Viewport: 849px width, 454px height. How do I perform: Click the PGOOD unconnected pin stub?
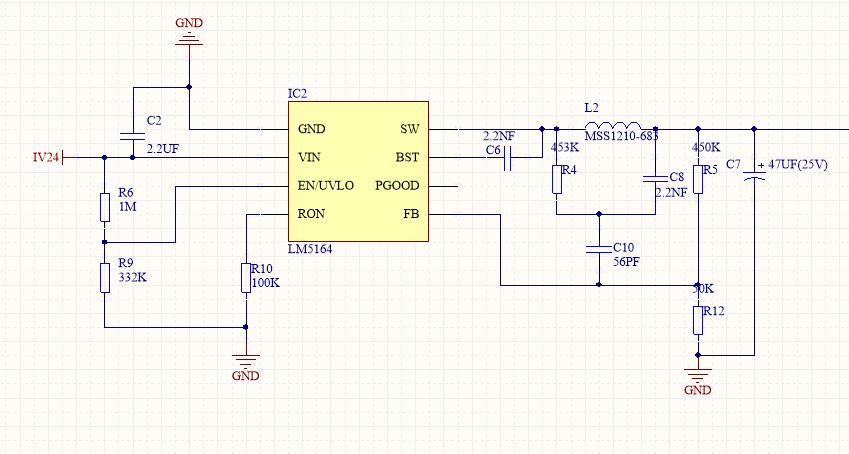(x=443, y=186)
